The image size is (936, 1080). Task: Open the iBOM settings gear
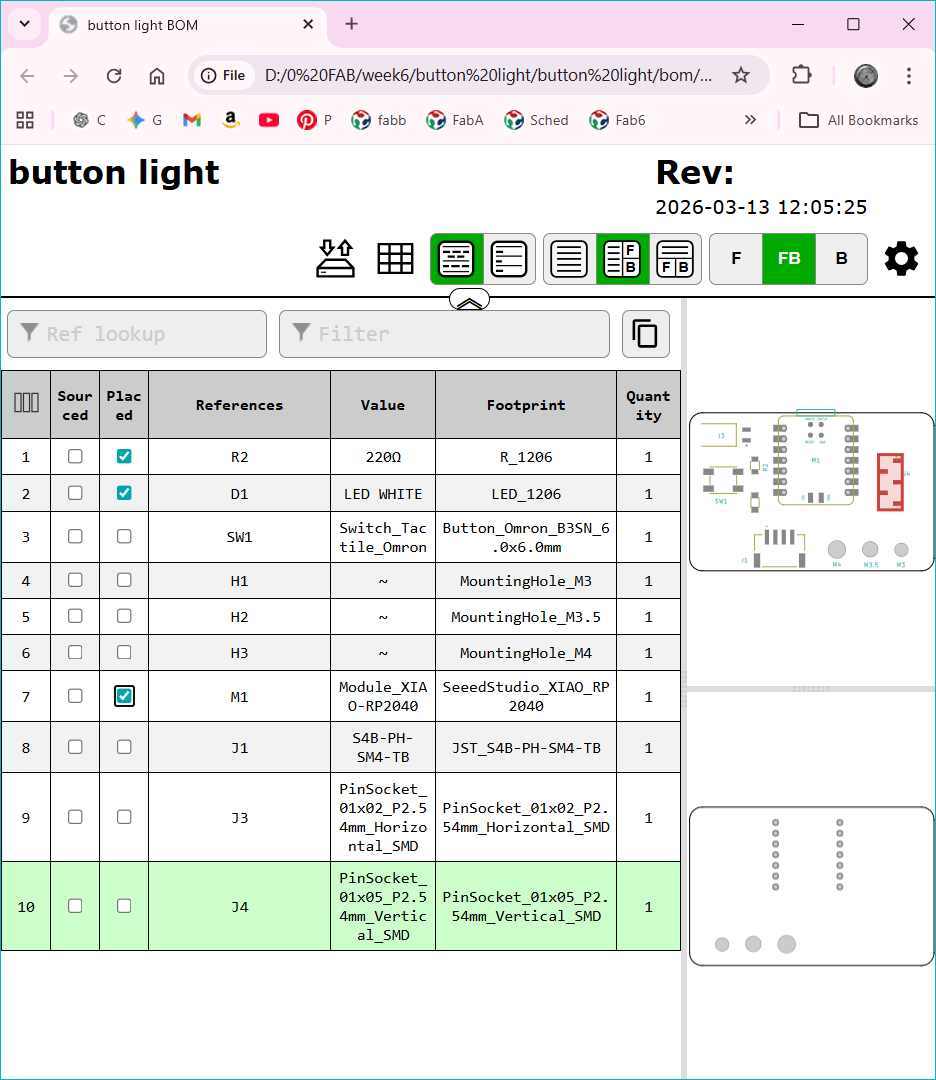click(x=900, y=258)
